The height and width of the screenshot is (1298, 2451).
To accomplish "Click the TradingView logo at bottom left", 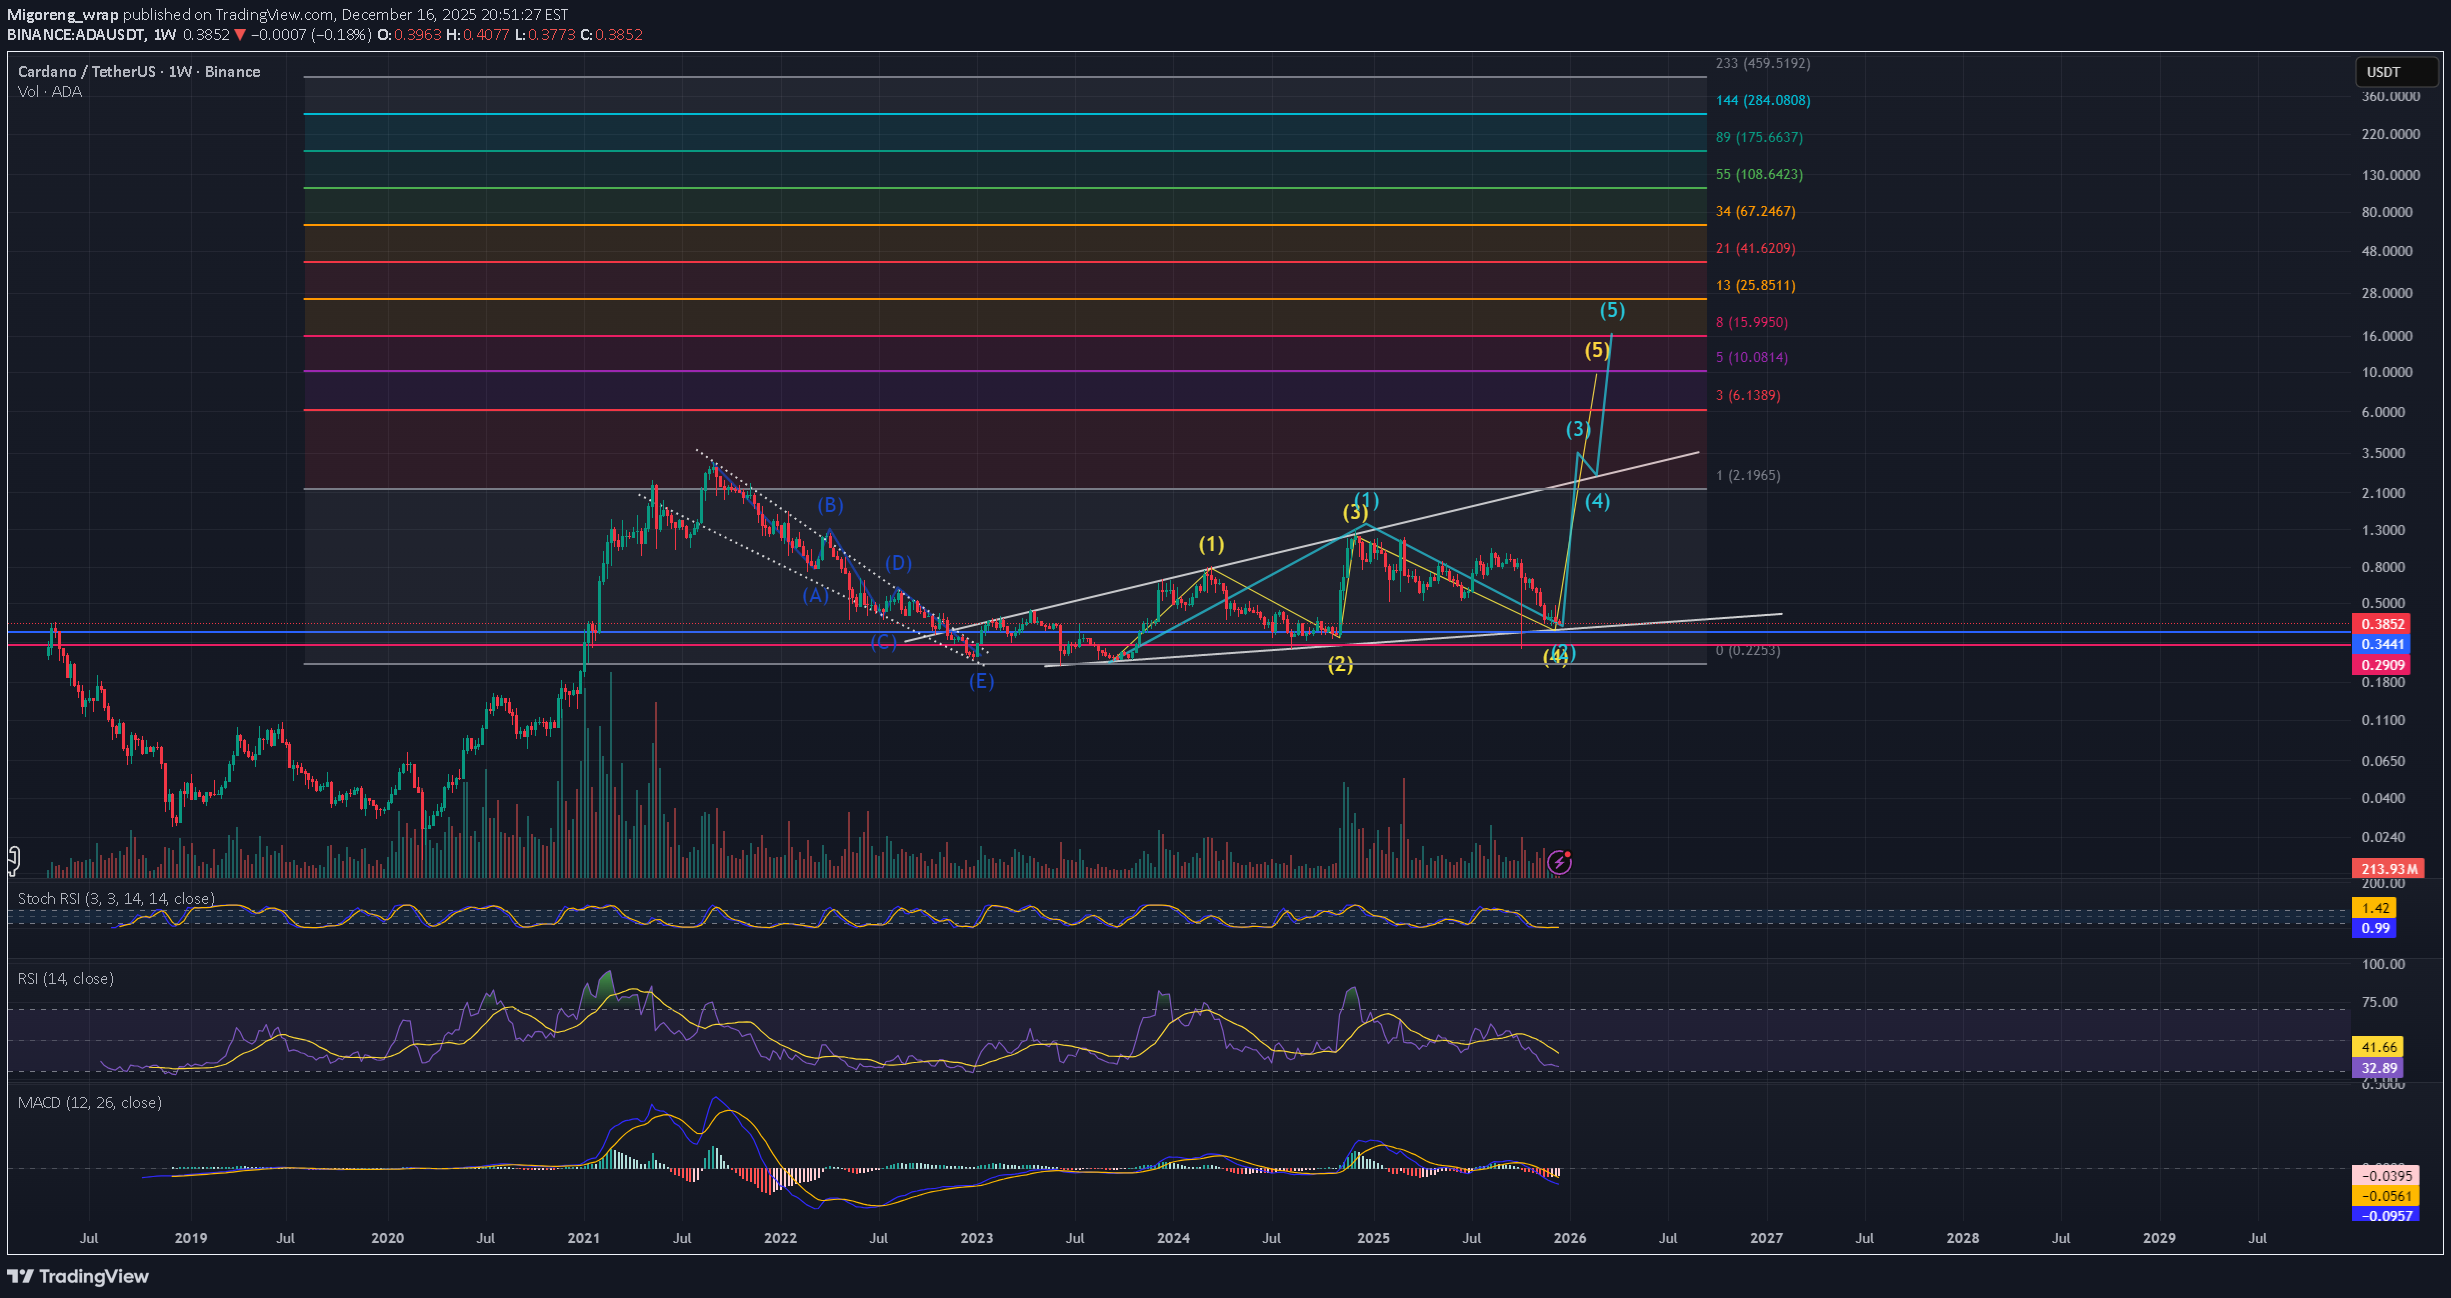I will (78, 1276).
